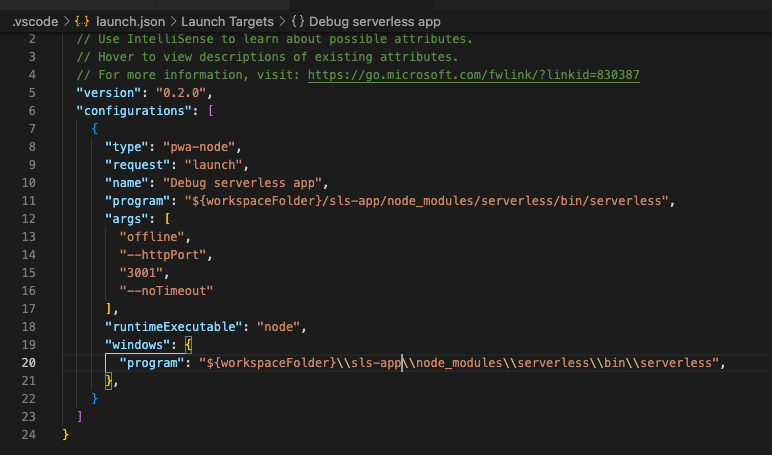Click the "--httpPort" argument
Viewport: 772px width, 455px height.
click(x=162, y=255)
